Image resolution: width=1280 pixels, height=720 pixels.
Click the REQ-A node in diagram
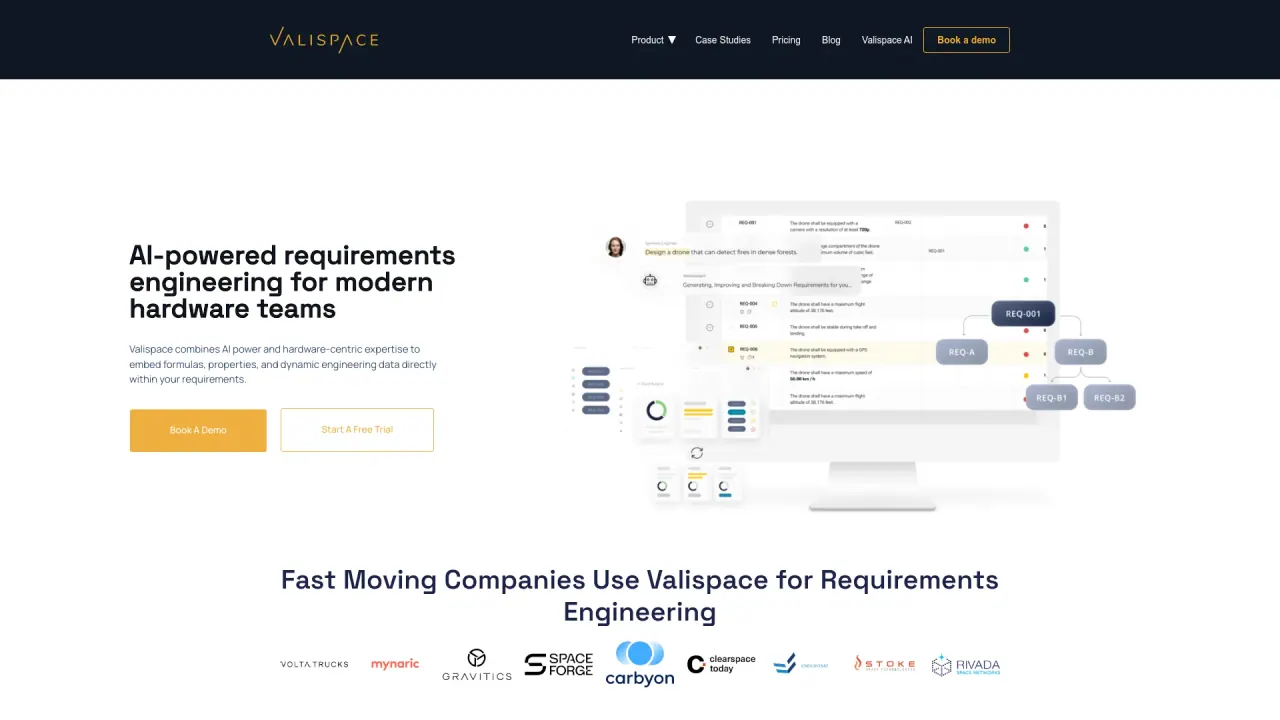(962, 352)
